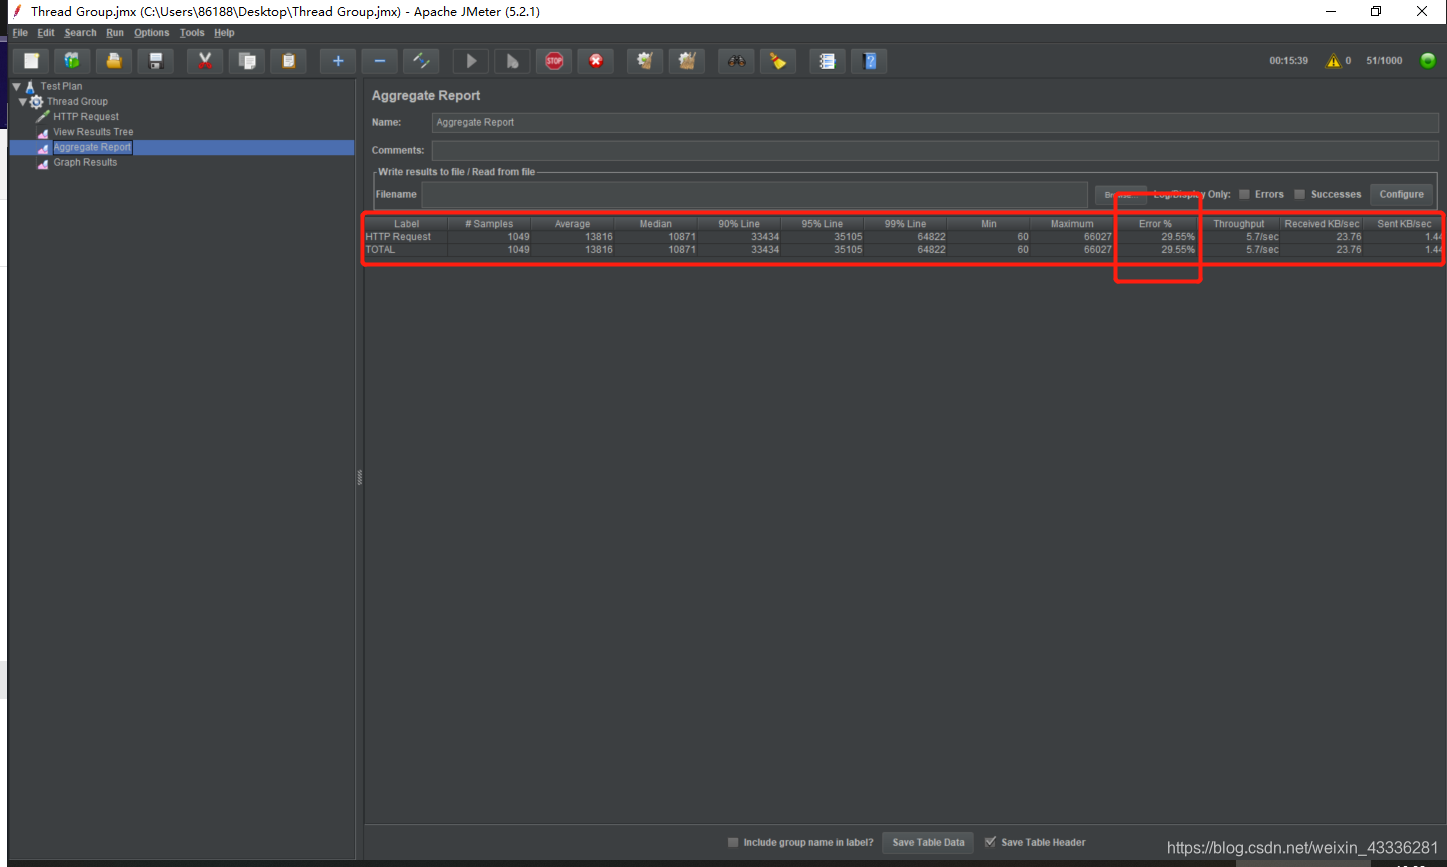
Task: Uncheck Save Table Header checkbox
Action: [x=990, y=842]
